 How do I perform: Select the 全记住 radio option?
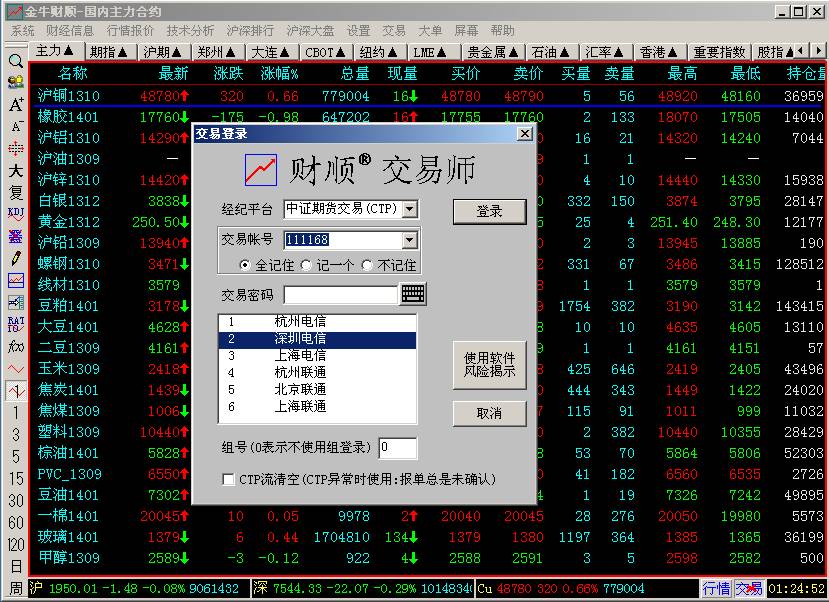245,265
